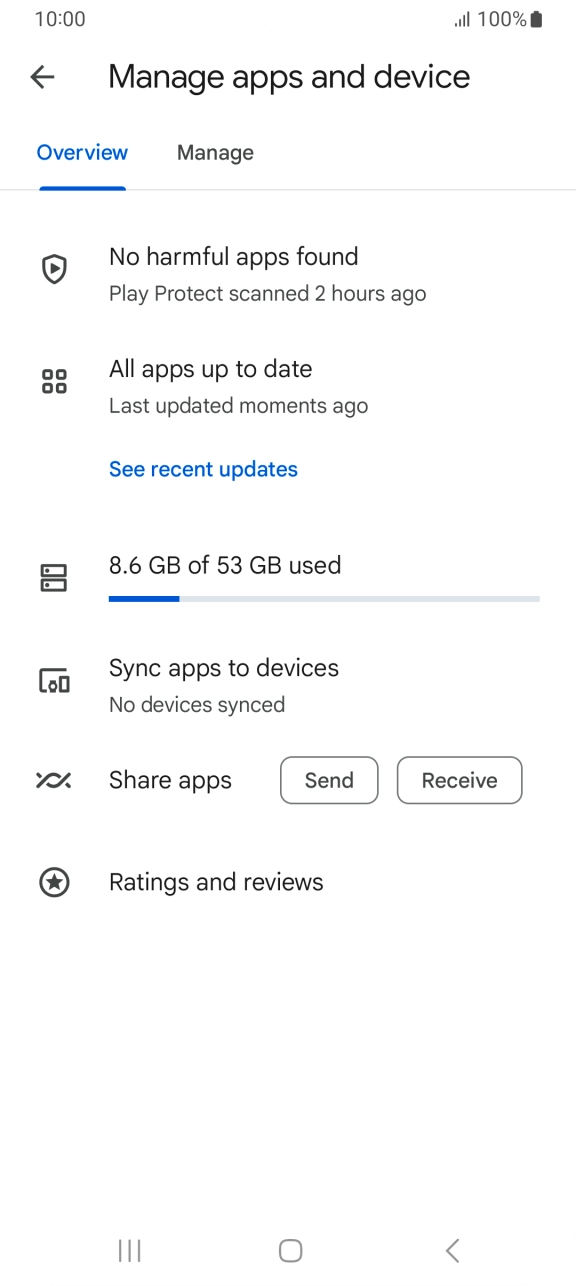This screenshot has width=576, height=1286.
Task: Tap the Receive button
Action: tap(460, 780)
